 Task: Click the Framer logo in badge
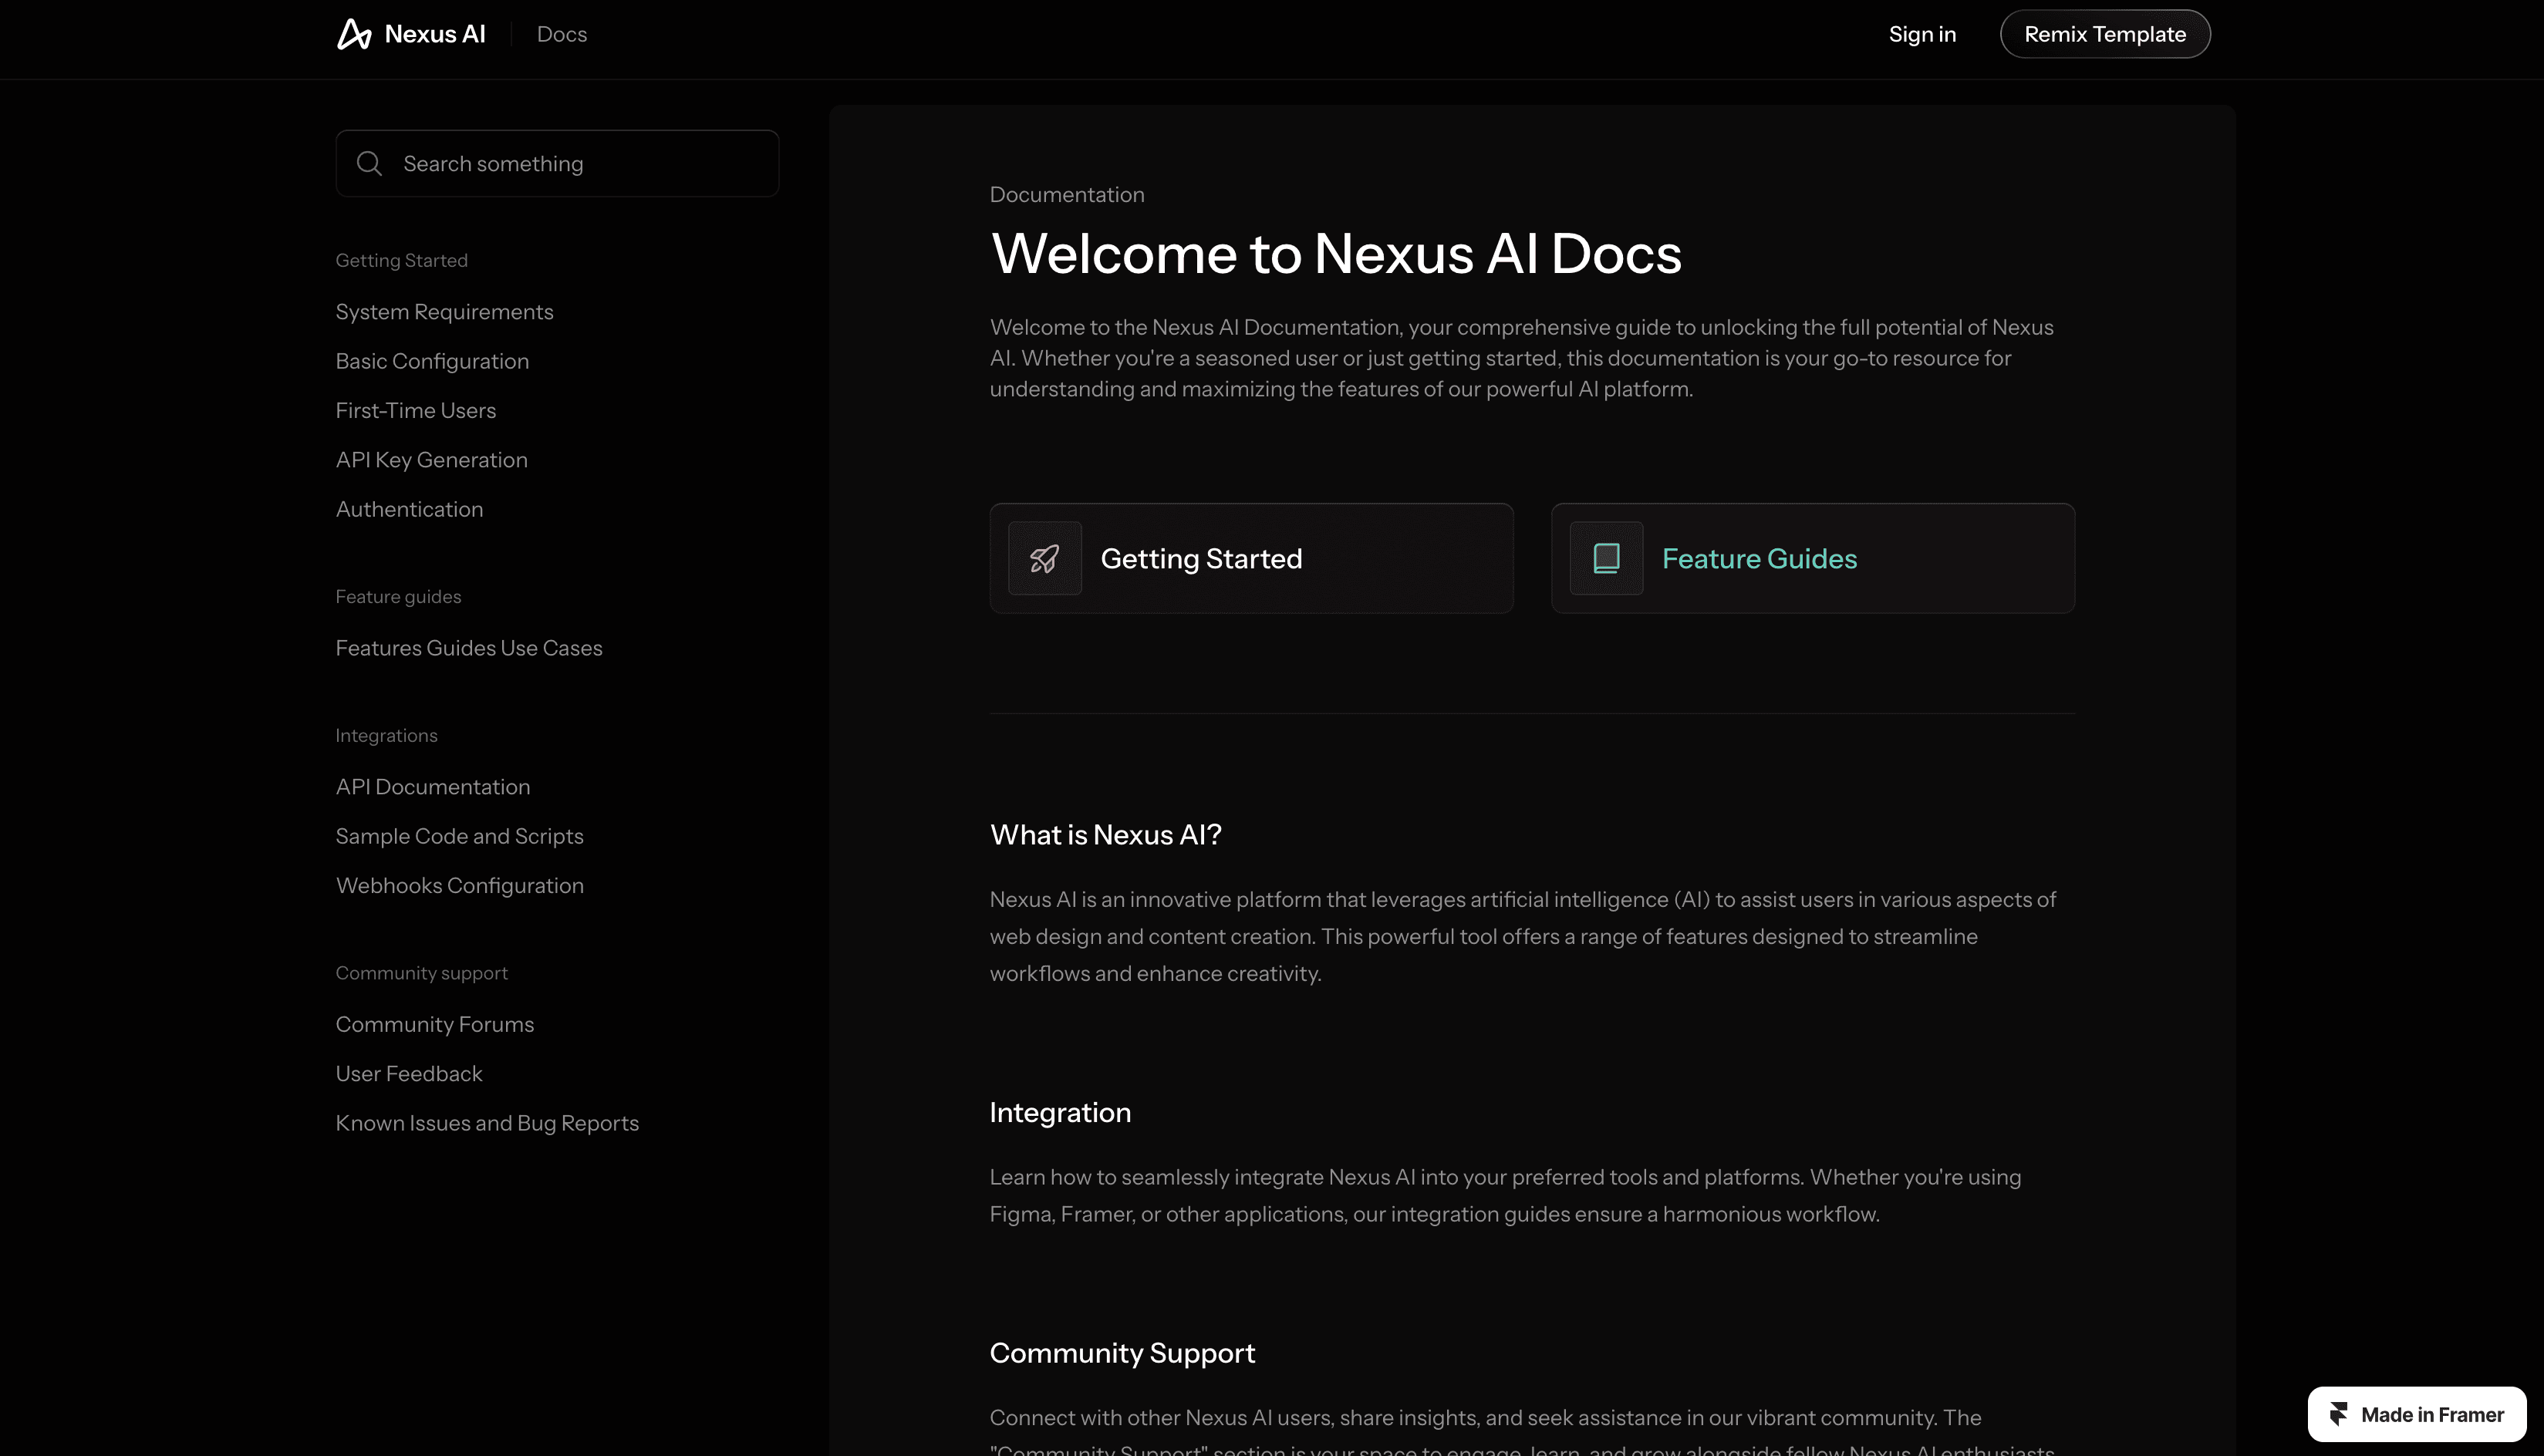(2338, 1414)
